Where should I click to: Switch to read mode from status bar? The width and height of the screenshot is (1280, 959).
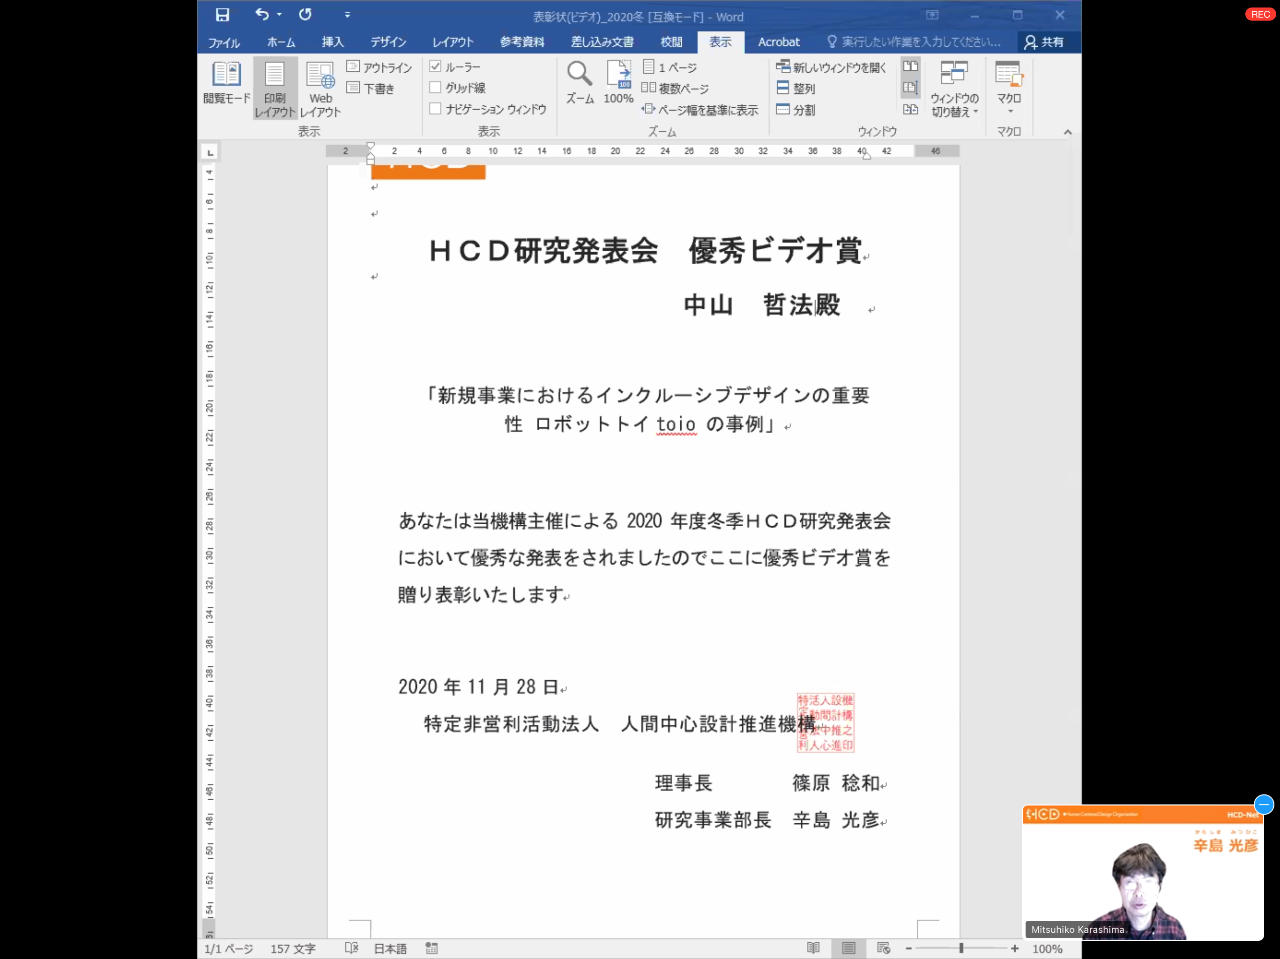813,948
